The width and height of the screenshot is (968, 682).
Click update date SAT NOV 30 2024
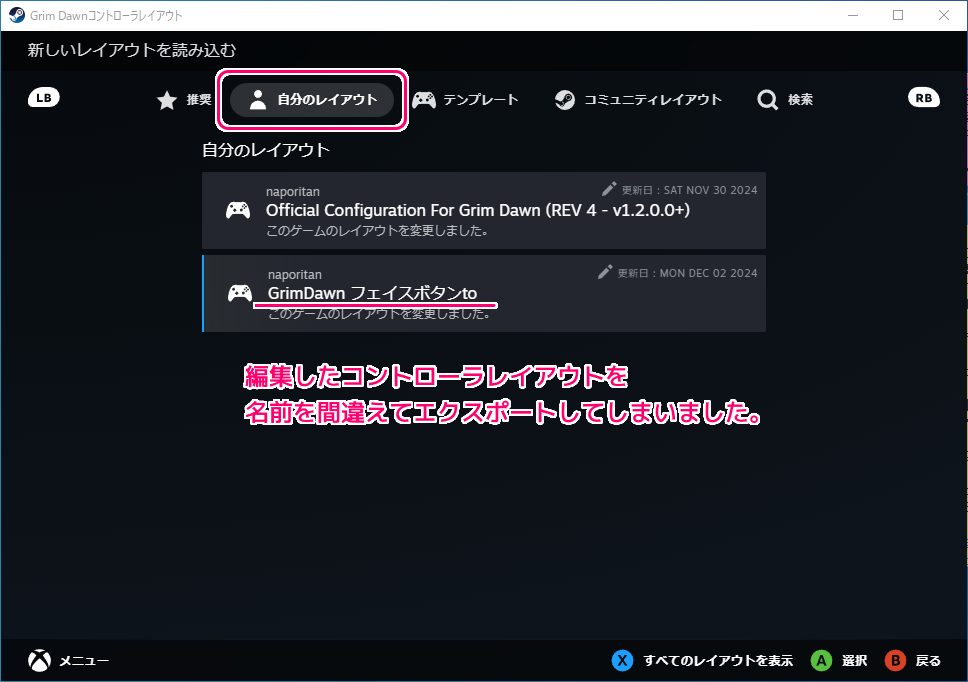pyautogui.click(x=690, y=190)
